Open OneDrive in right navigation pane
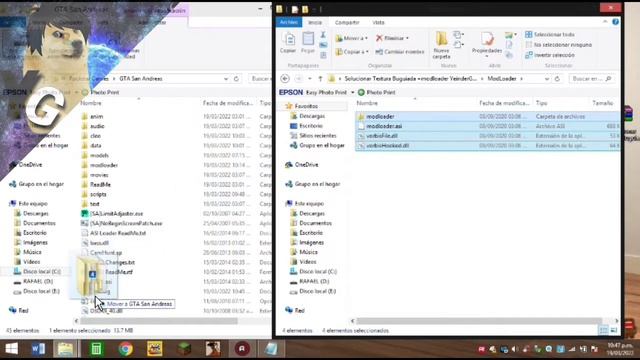This screenshot has width=640, height=360. tap(307, 165)
